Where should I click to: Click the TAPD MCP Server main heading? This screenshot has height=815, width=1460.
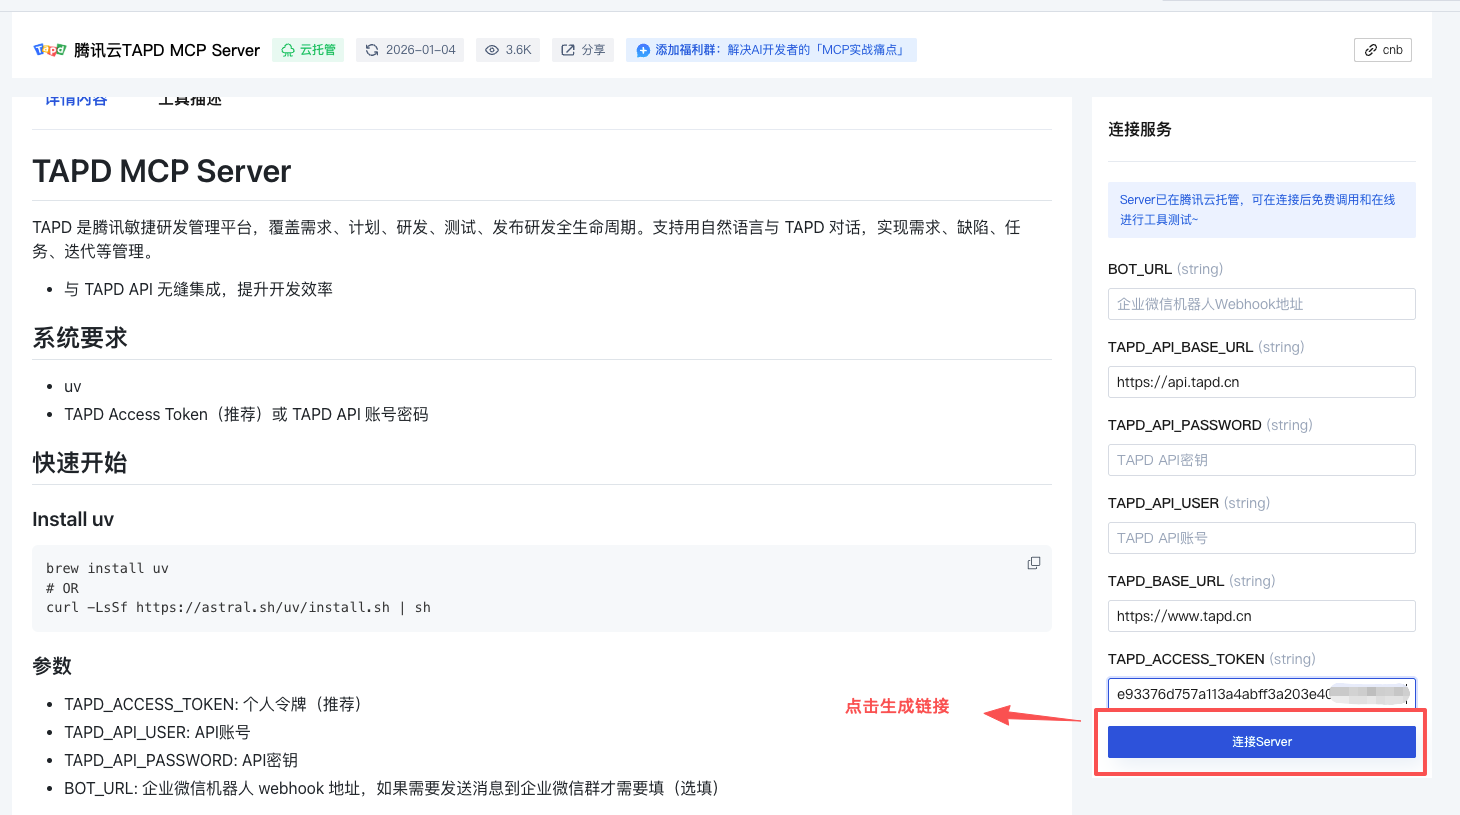(162, 171)
